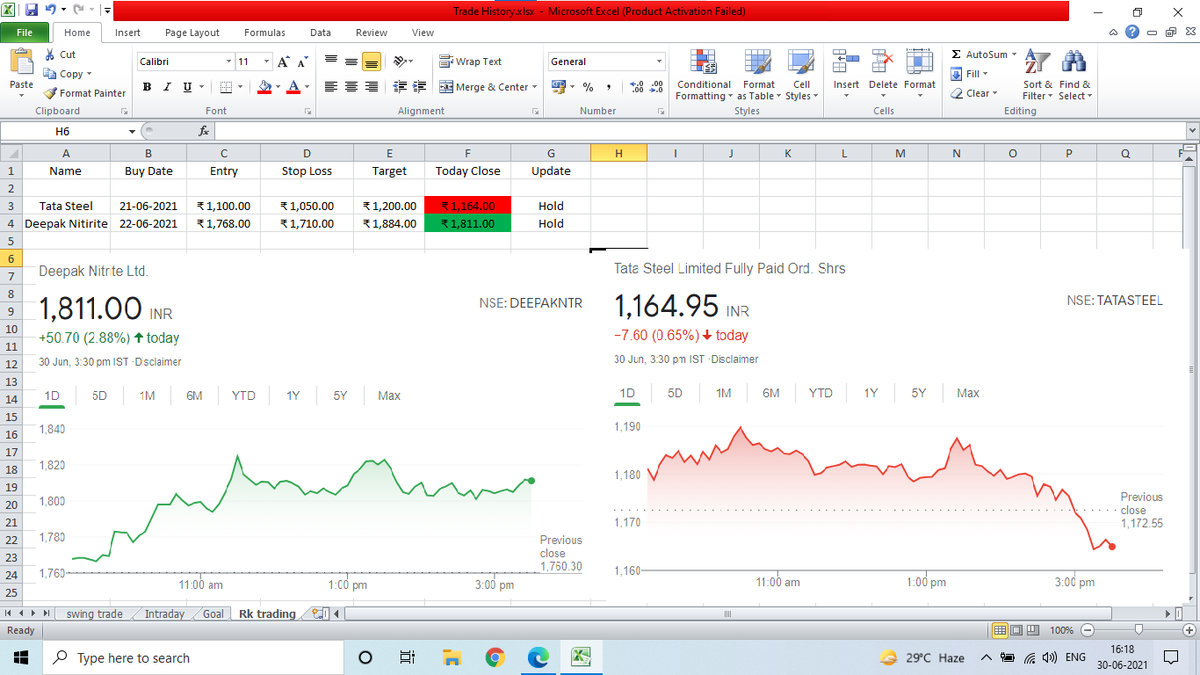1200x675 pixels.
Task: Toggle Bold formatting
Action: (x=148, y=87)
